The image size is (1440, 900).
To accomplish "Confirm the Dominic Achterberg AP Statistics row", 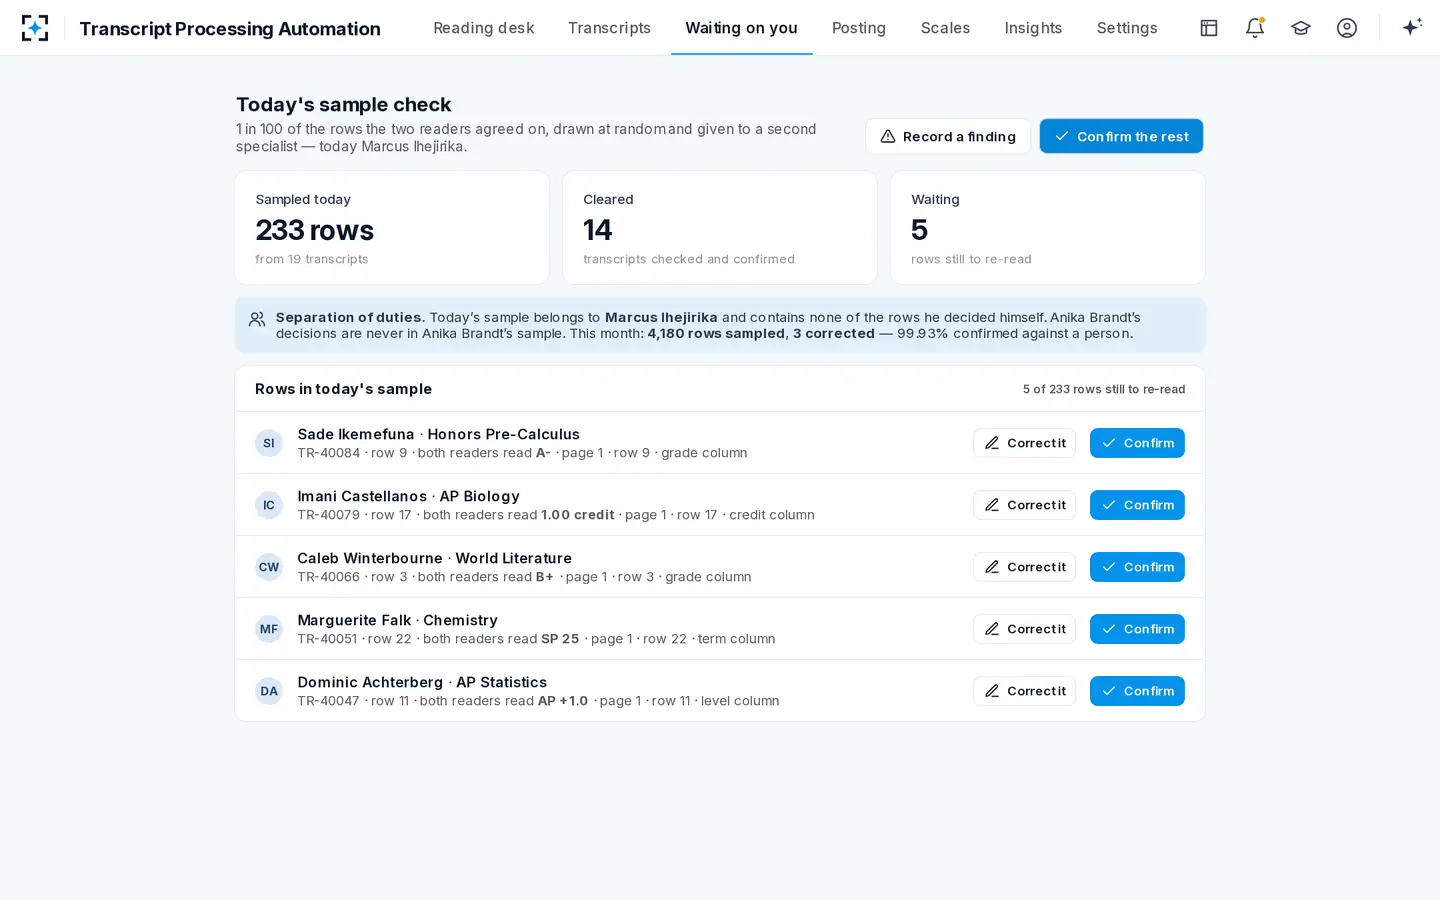I will (1137, 691).
